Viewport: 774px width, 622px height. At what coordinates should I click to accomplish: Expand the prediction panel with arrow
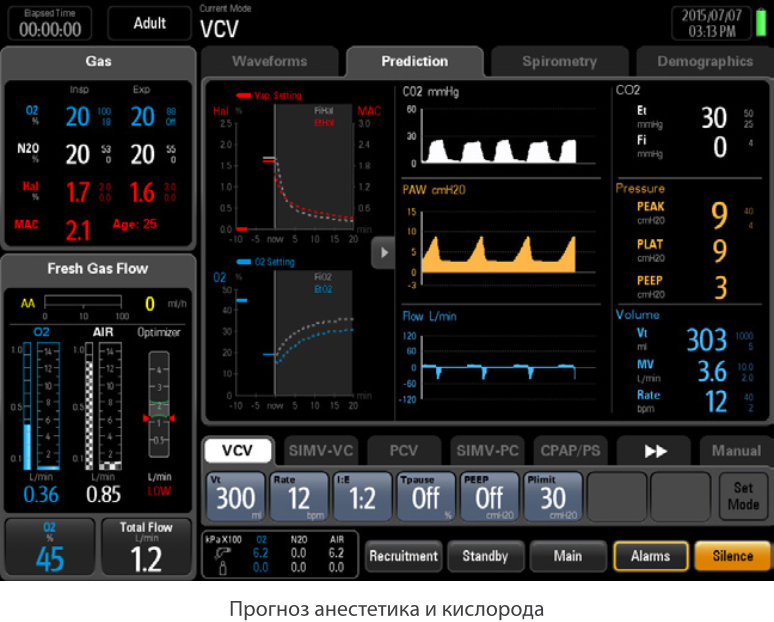pyautogui.click(x=383, y=254)
